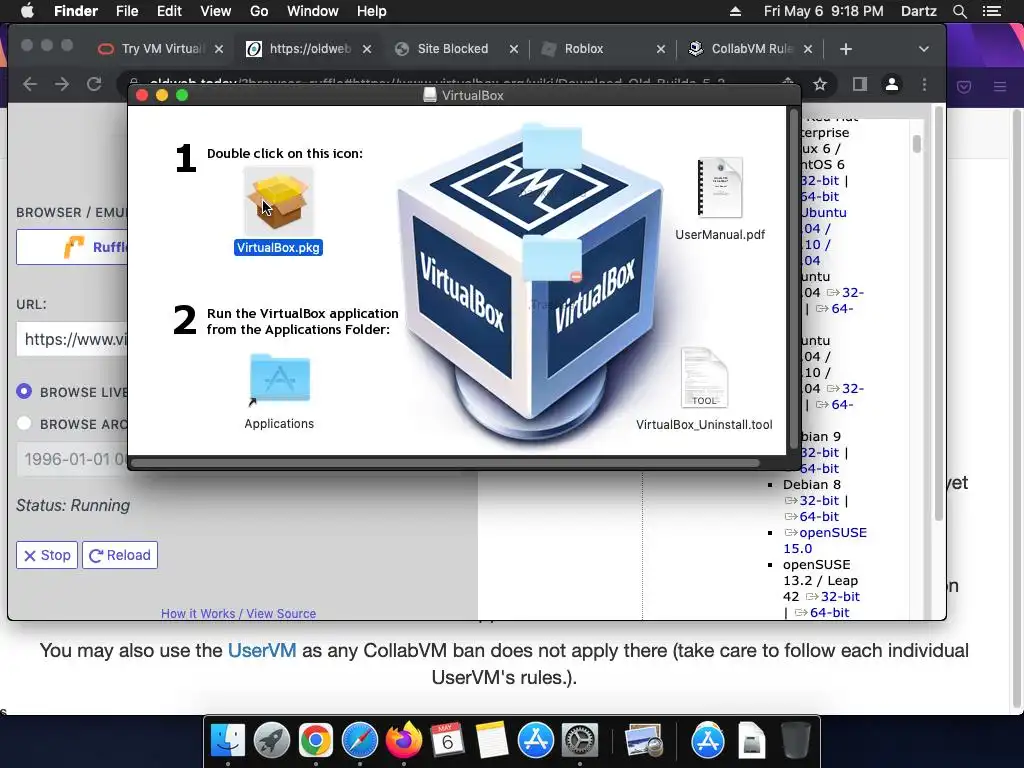Open the Trash in the Dock
This screenshot has width=1024, height=768.
point(795,741)
